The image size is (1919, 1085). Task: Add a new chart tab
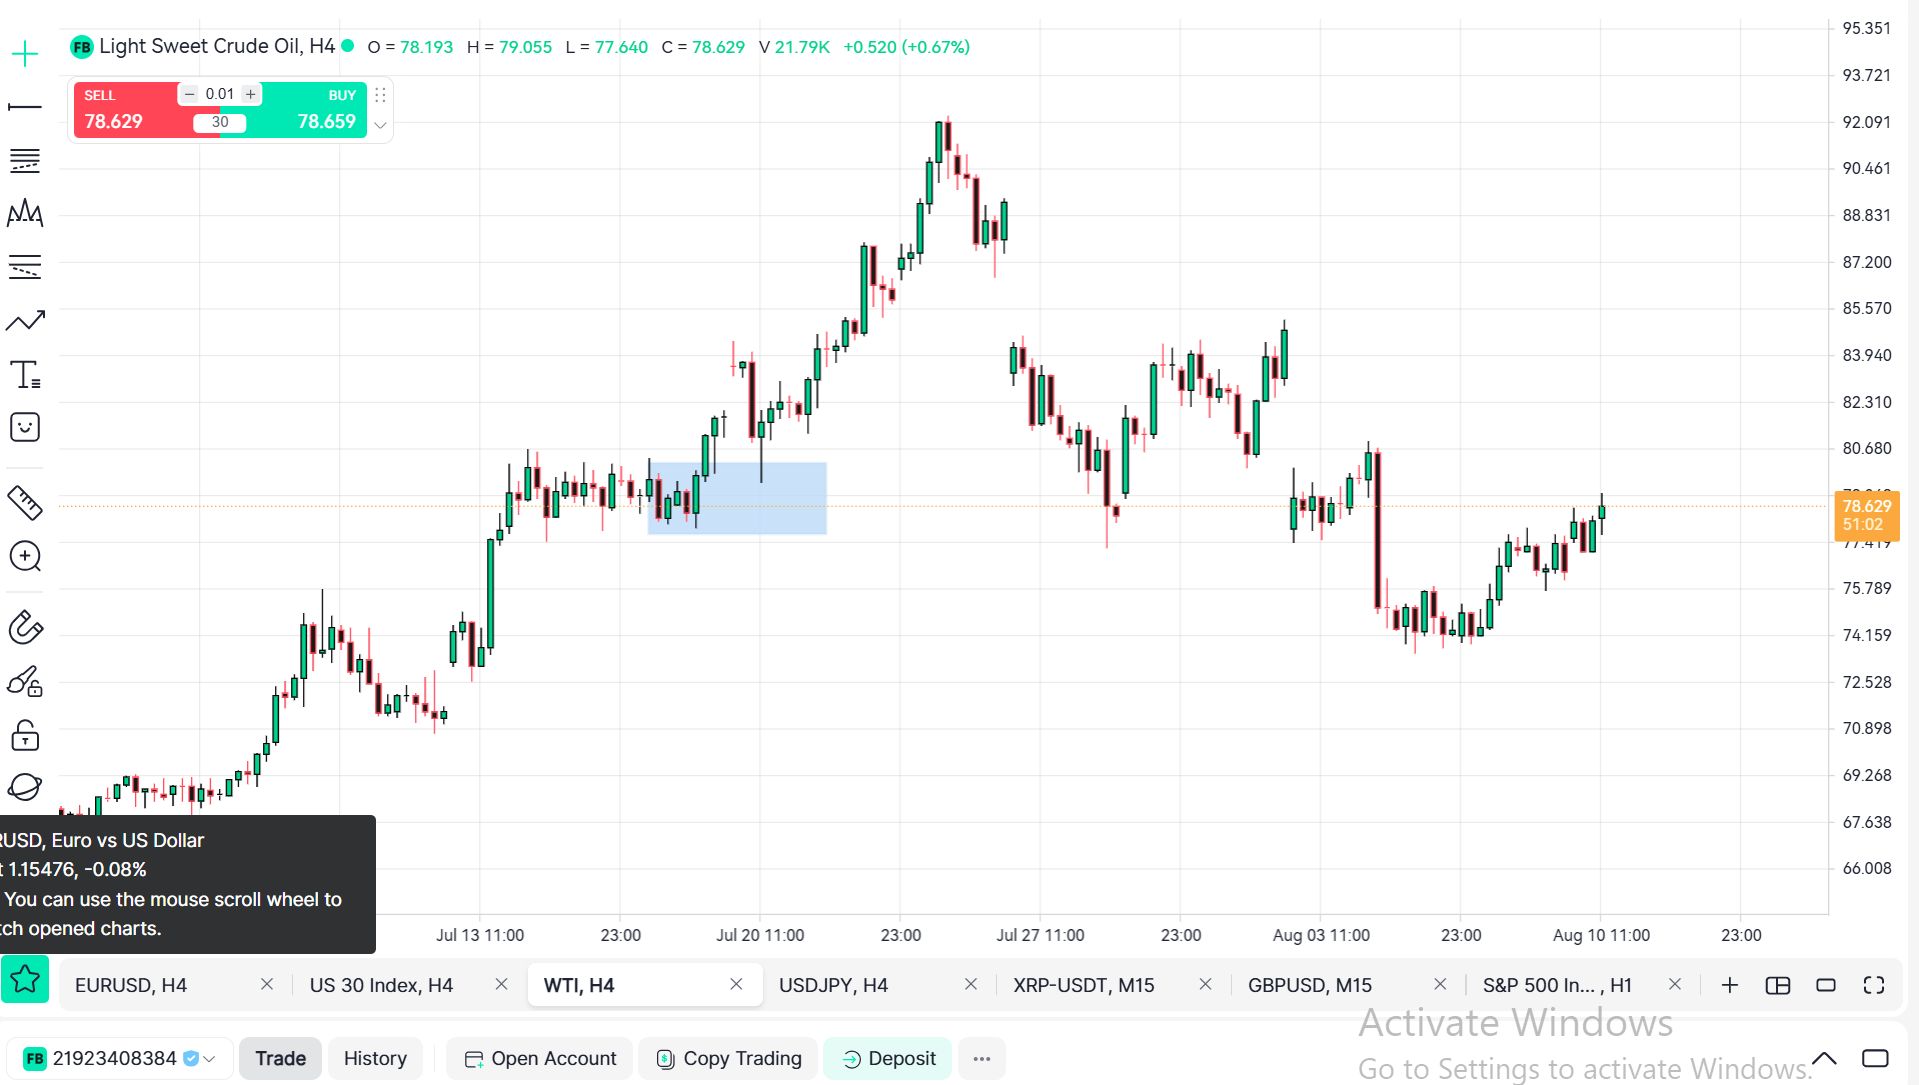click(1729, 985)
